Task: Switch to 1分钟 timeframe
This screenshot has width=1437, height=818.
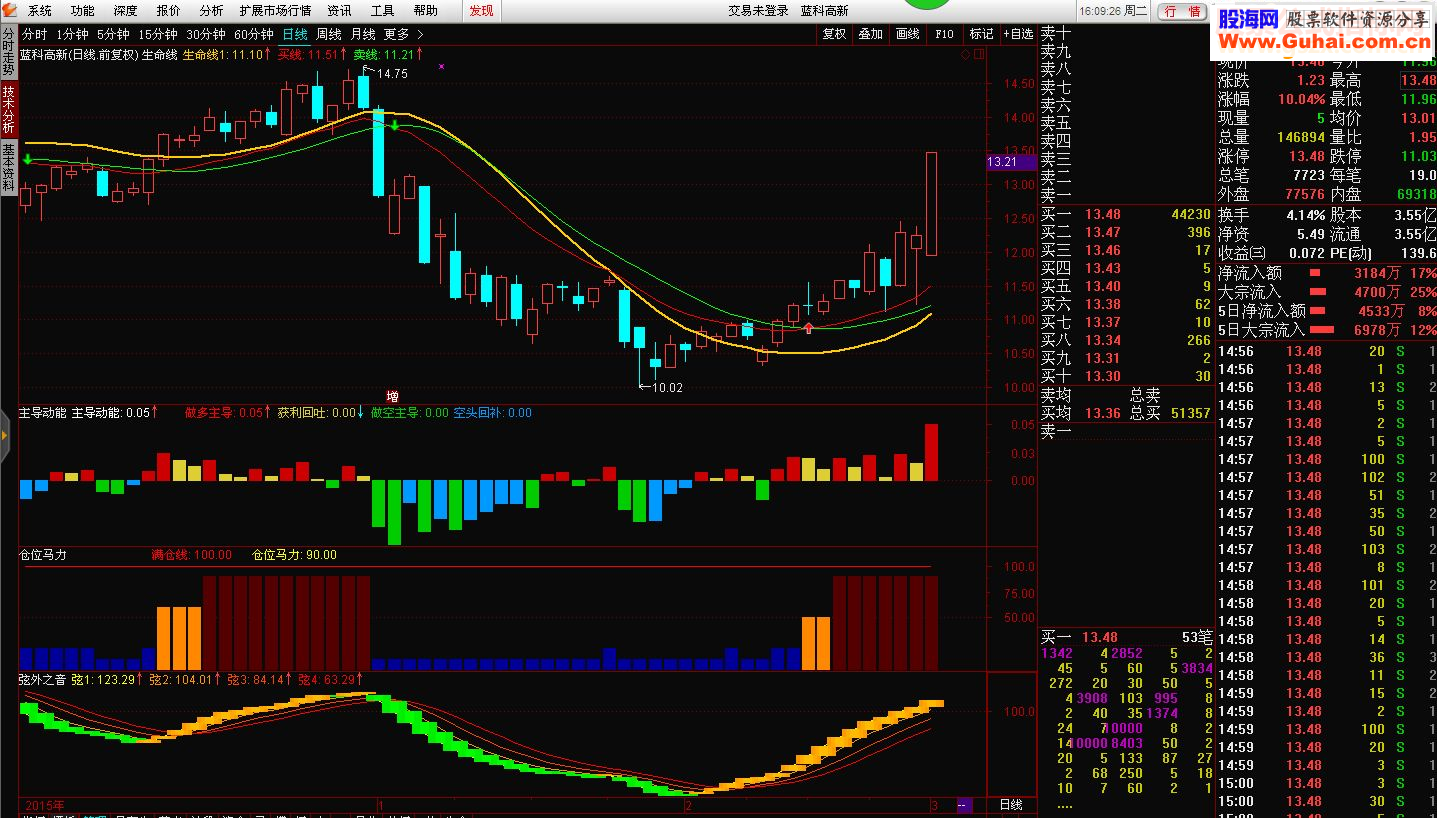Action: [x=72, y=34]
